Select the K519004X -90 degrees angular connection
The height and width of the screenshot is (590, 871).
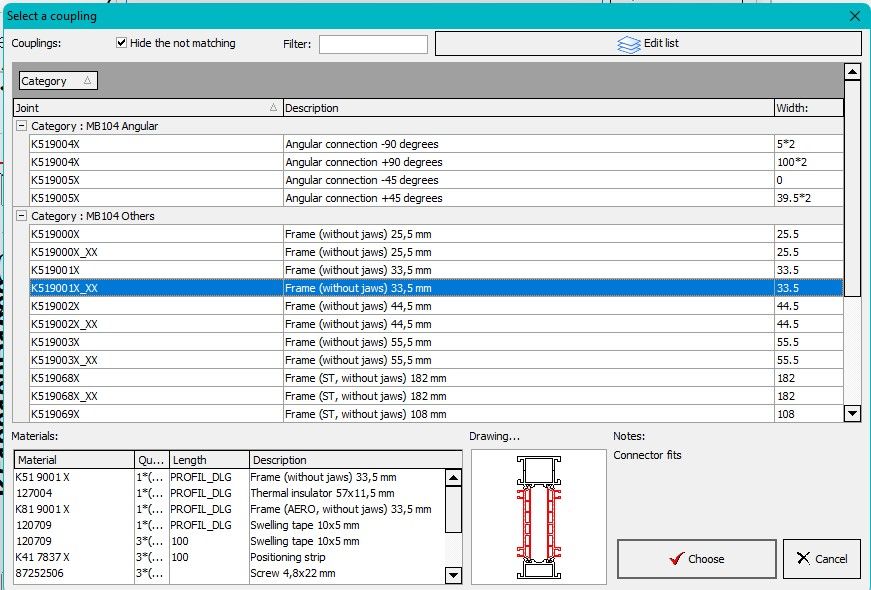pyautogui.click(x=155, y=144)
